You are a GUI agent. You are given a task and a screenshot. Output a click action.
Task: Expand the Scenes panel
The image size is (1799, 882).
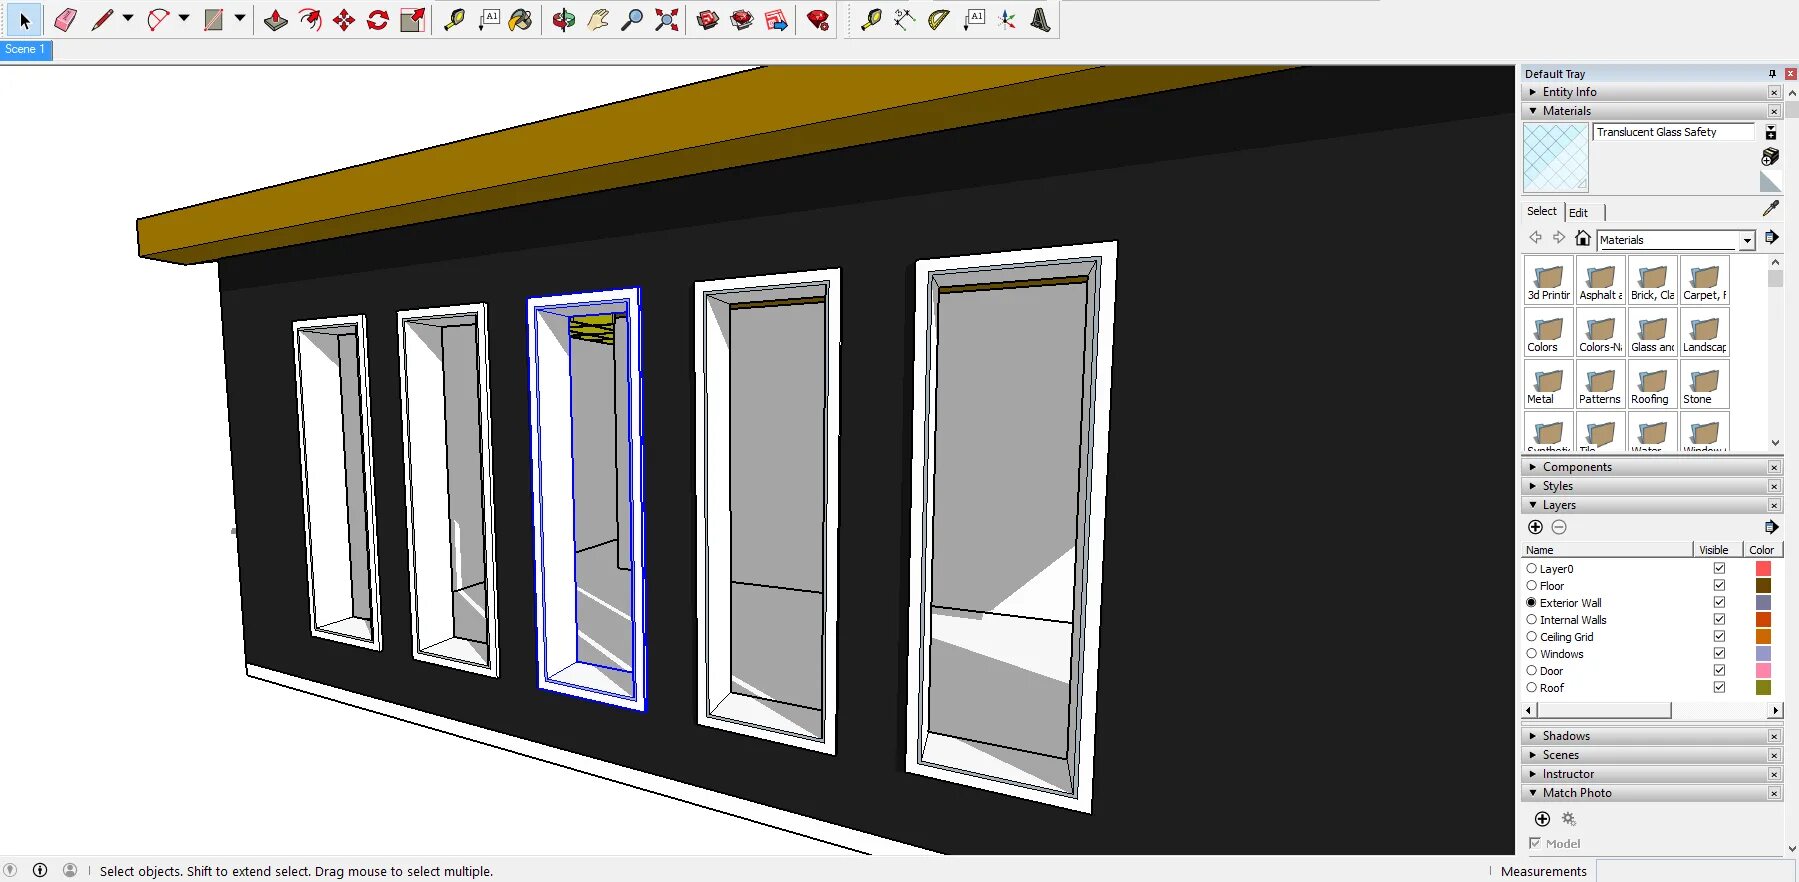[1533, 755]
